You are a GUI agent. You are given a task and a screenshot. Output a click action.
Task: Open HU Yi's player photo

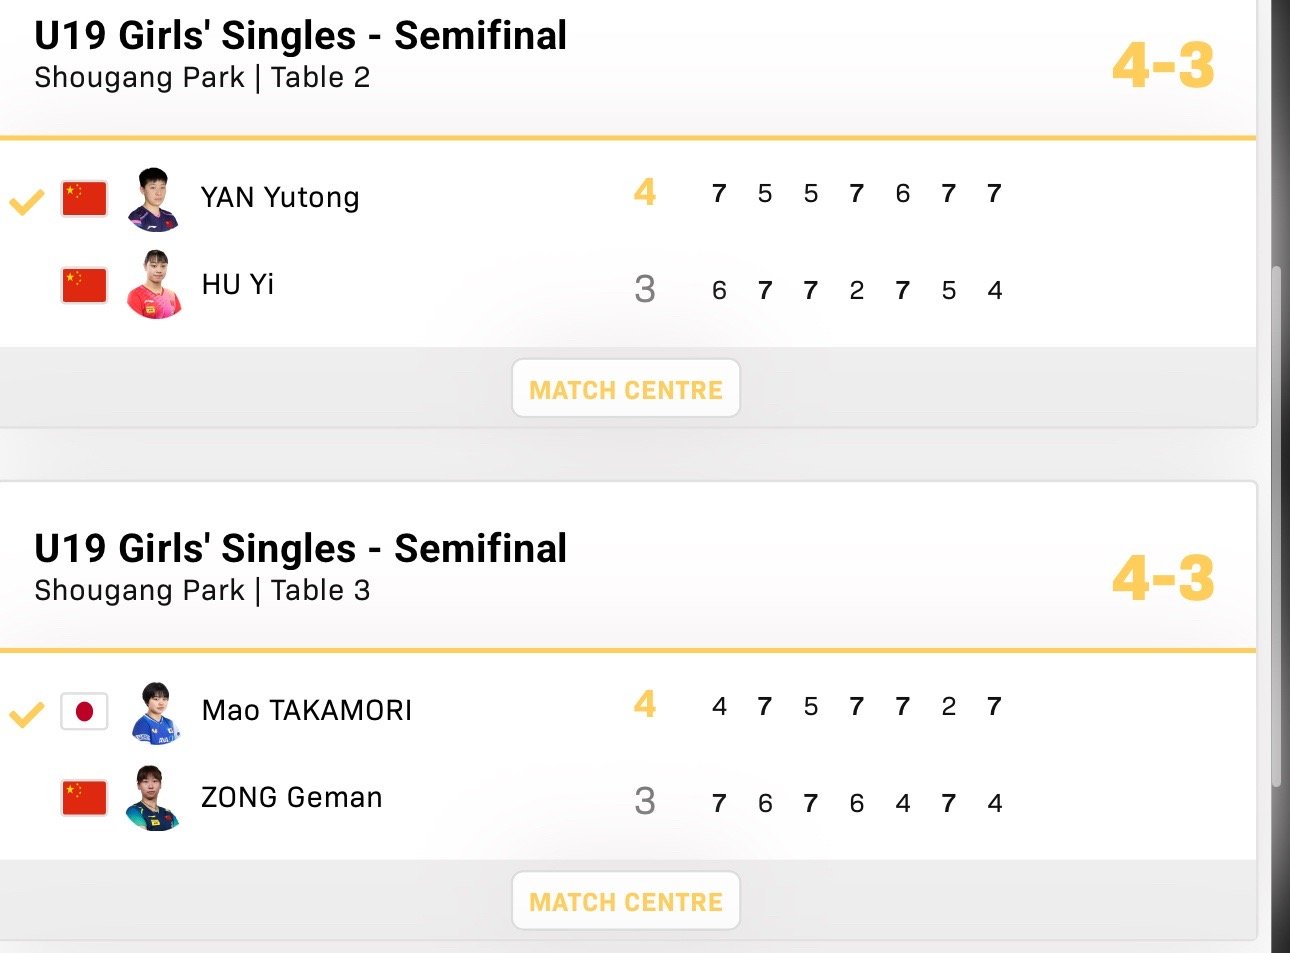click(155, 286)
